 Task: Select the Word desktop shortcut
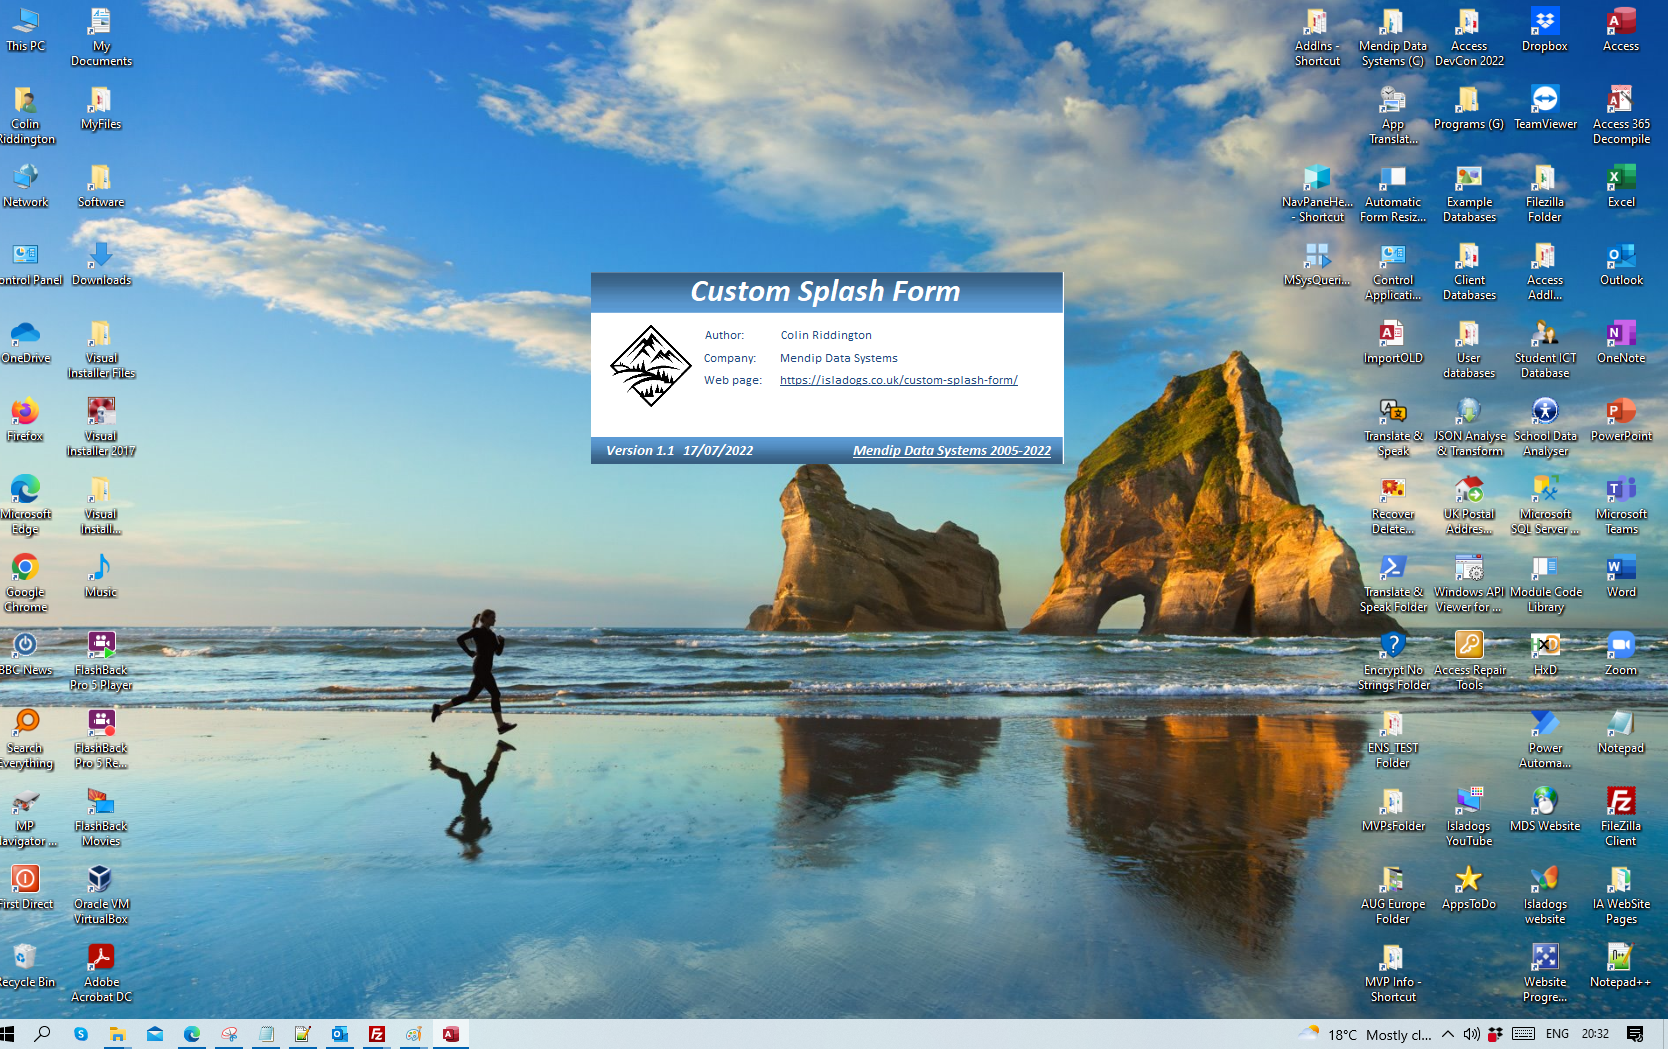click(x=1621, y=576)
